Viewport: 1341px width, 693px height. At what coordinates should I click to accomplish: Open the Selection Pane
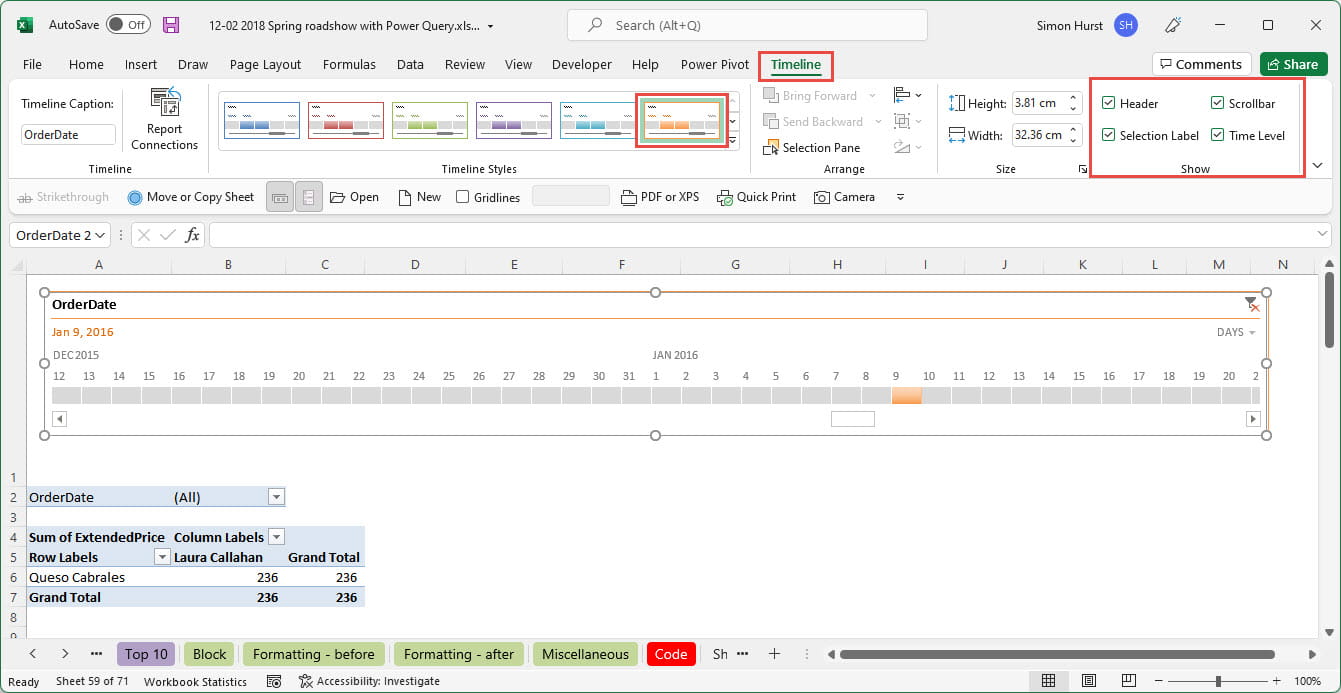point(811,147)
